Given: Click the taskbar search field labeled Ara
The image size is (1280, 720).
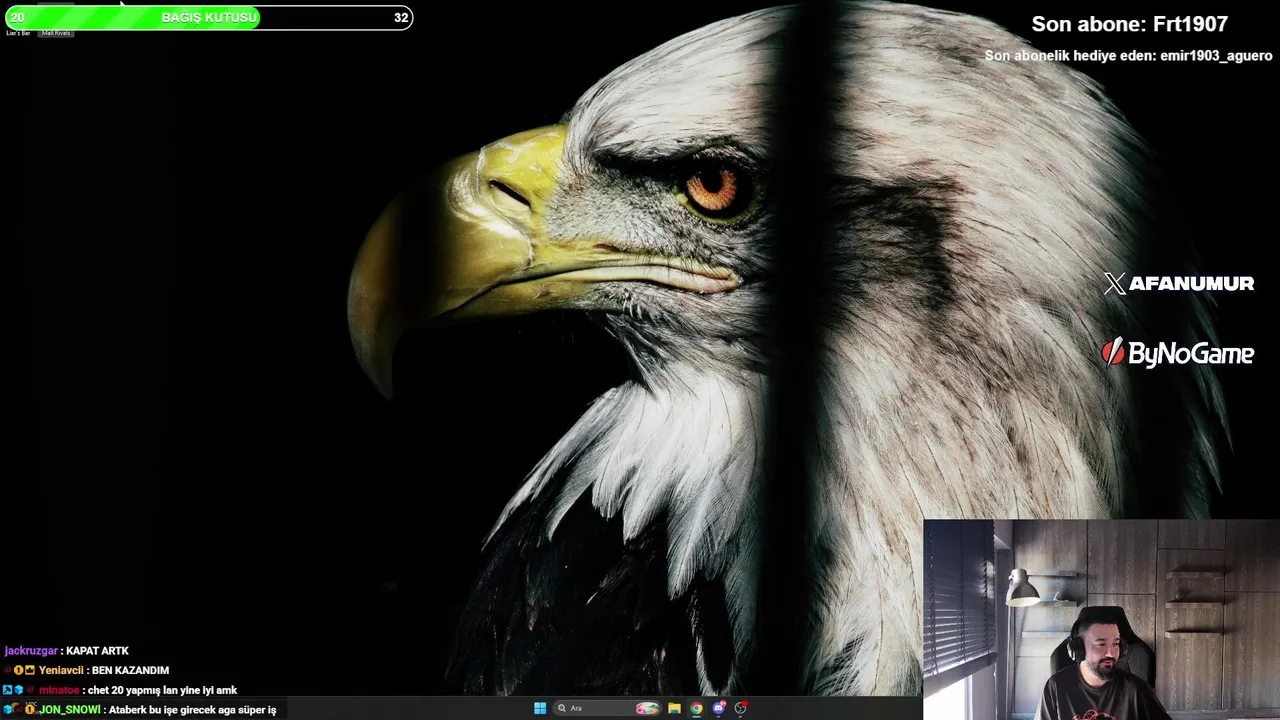Looking at the screenshot, I should coord(608,708).
